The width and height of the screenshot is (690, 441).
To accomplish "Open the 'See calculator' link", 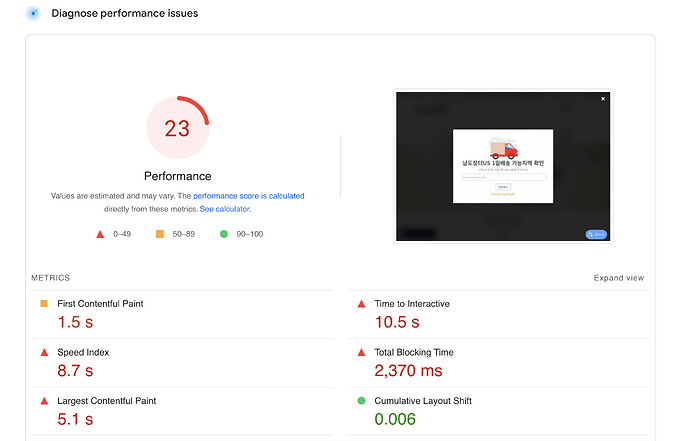I will point(224,209).
